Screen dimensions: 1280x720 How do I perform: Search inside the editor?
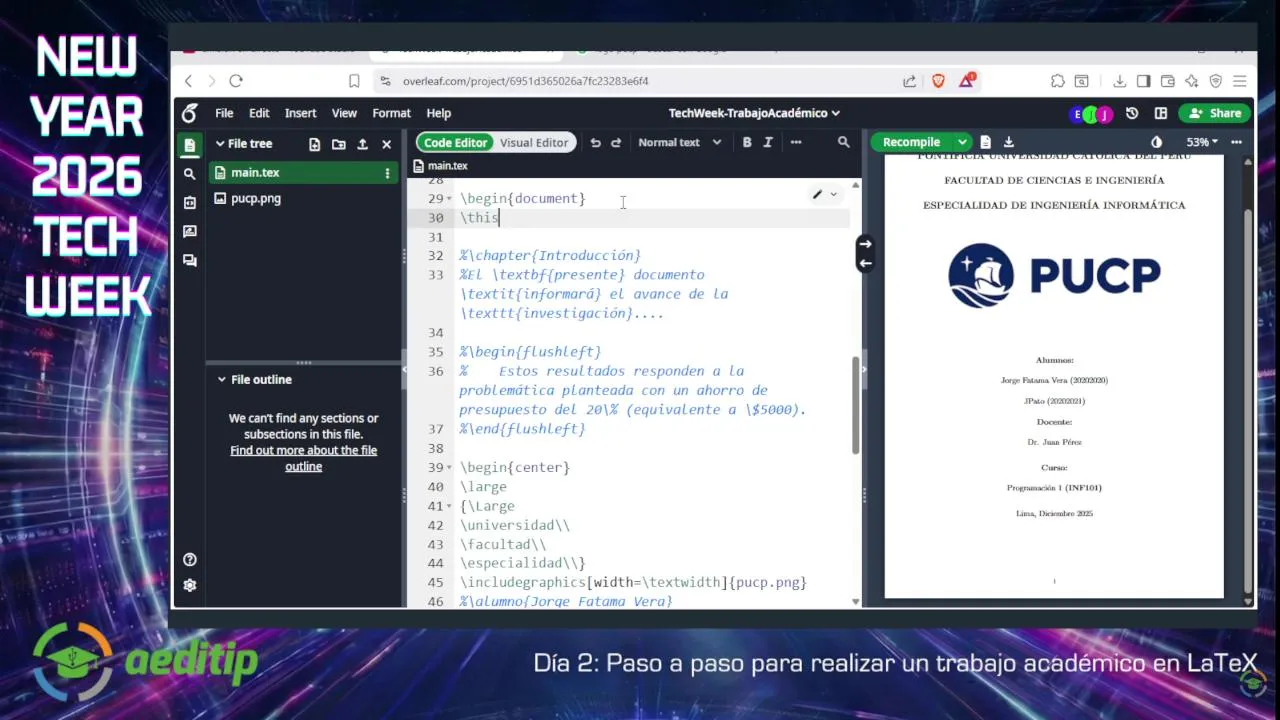pyautogui.click(x=843, y=143)
